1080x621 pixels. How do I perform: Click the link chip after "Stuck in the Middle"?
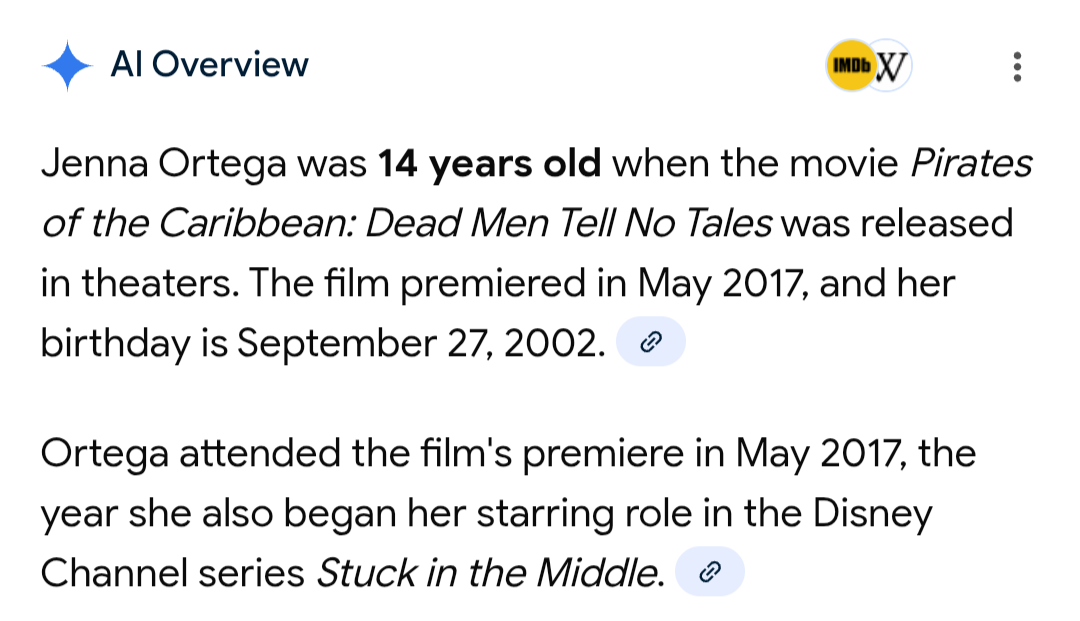710,572
